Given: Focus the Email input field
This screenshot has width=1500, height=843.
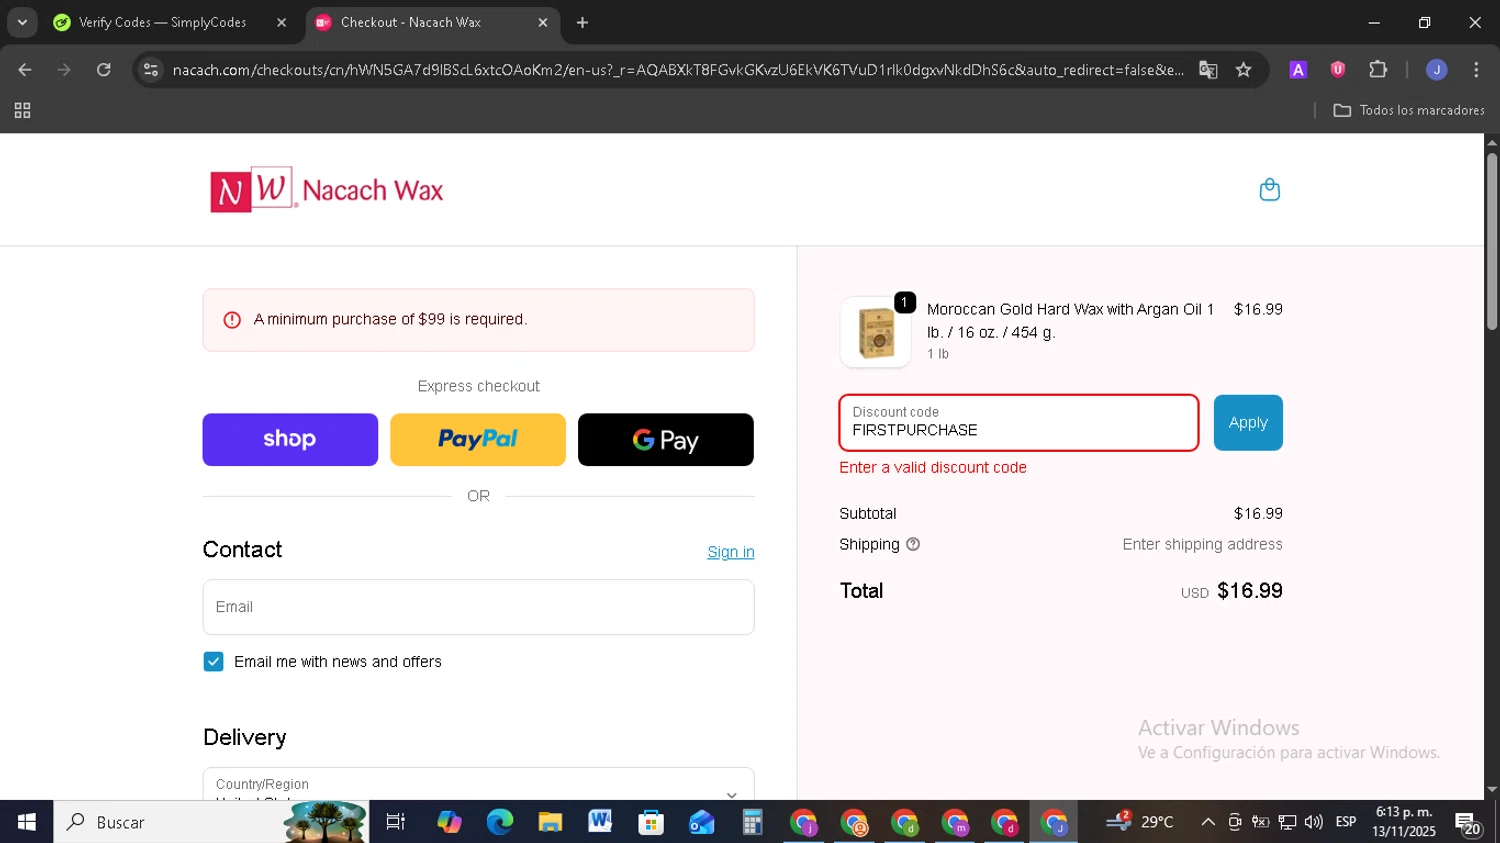Looking at the screenshot, I should coord(478,607).
